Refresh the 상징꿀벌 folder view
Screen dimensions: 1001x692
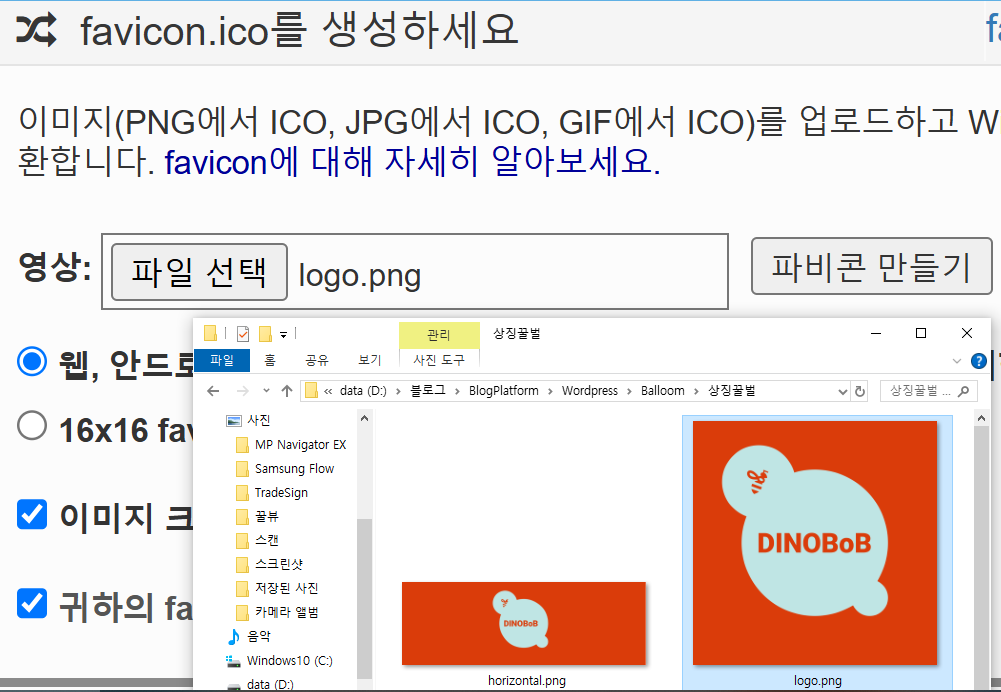860,391
